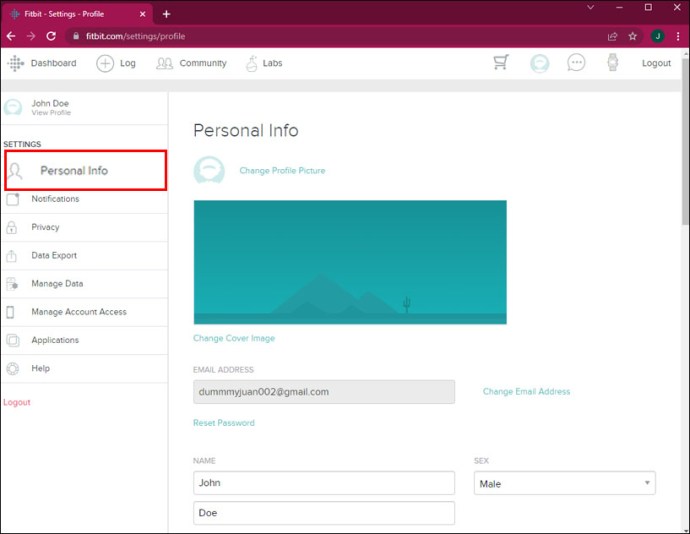Click the teal cover image banner

point(350,262)
